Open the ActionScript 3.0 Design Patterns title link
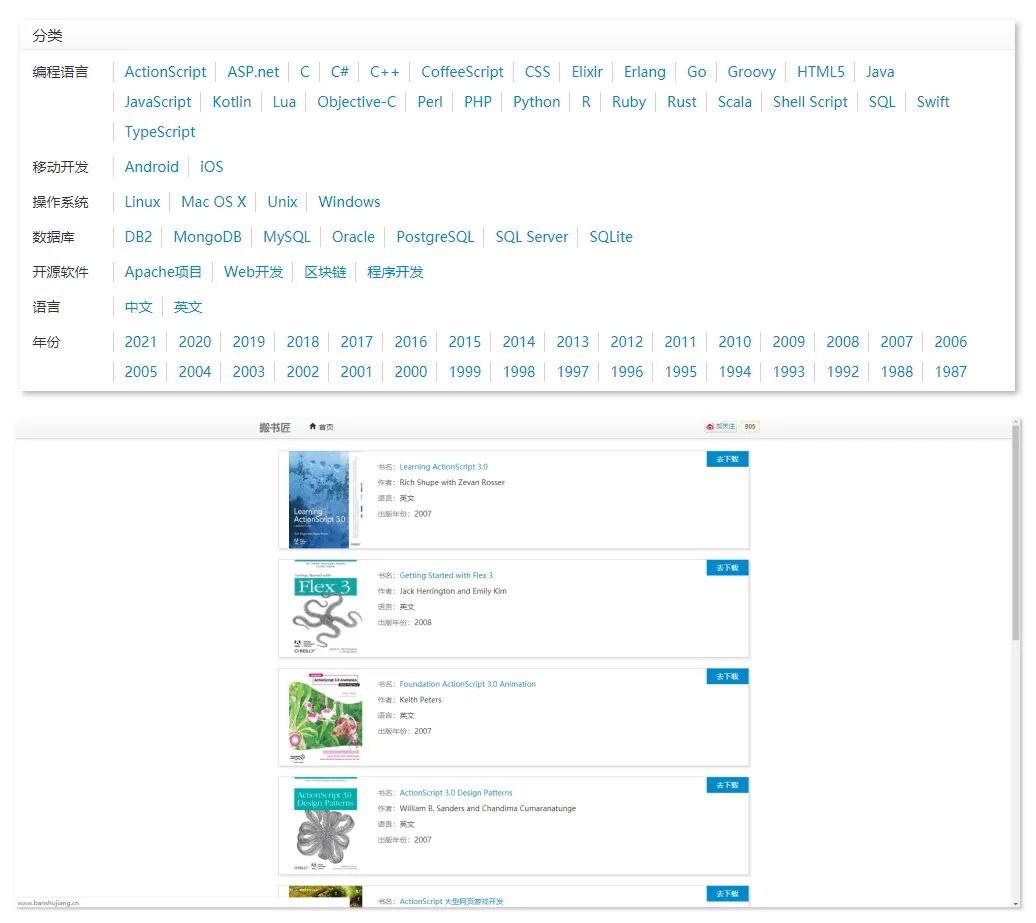 point(456,793)
